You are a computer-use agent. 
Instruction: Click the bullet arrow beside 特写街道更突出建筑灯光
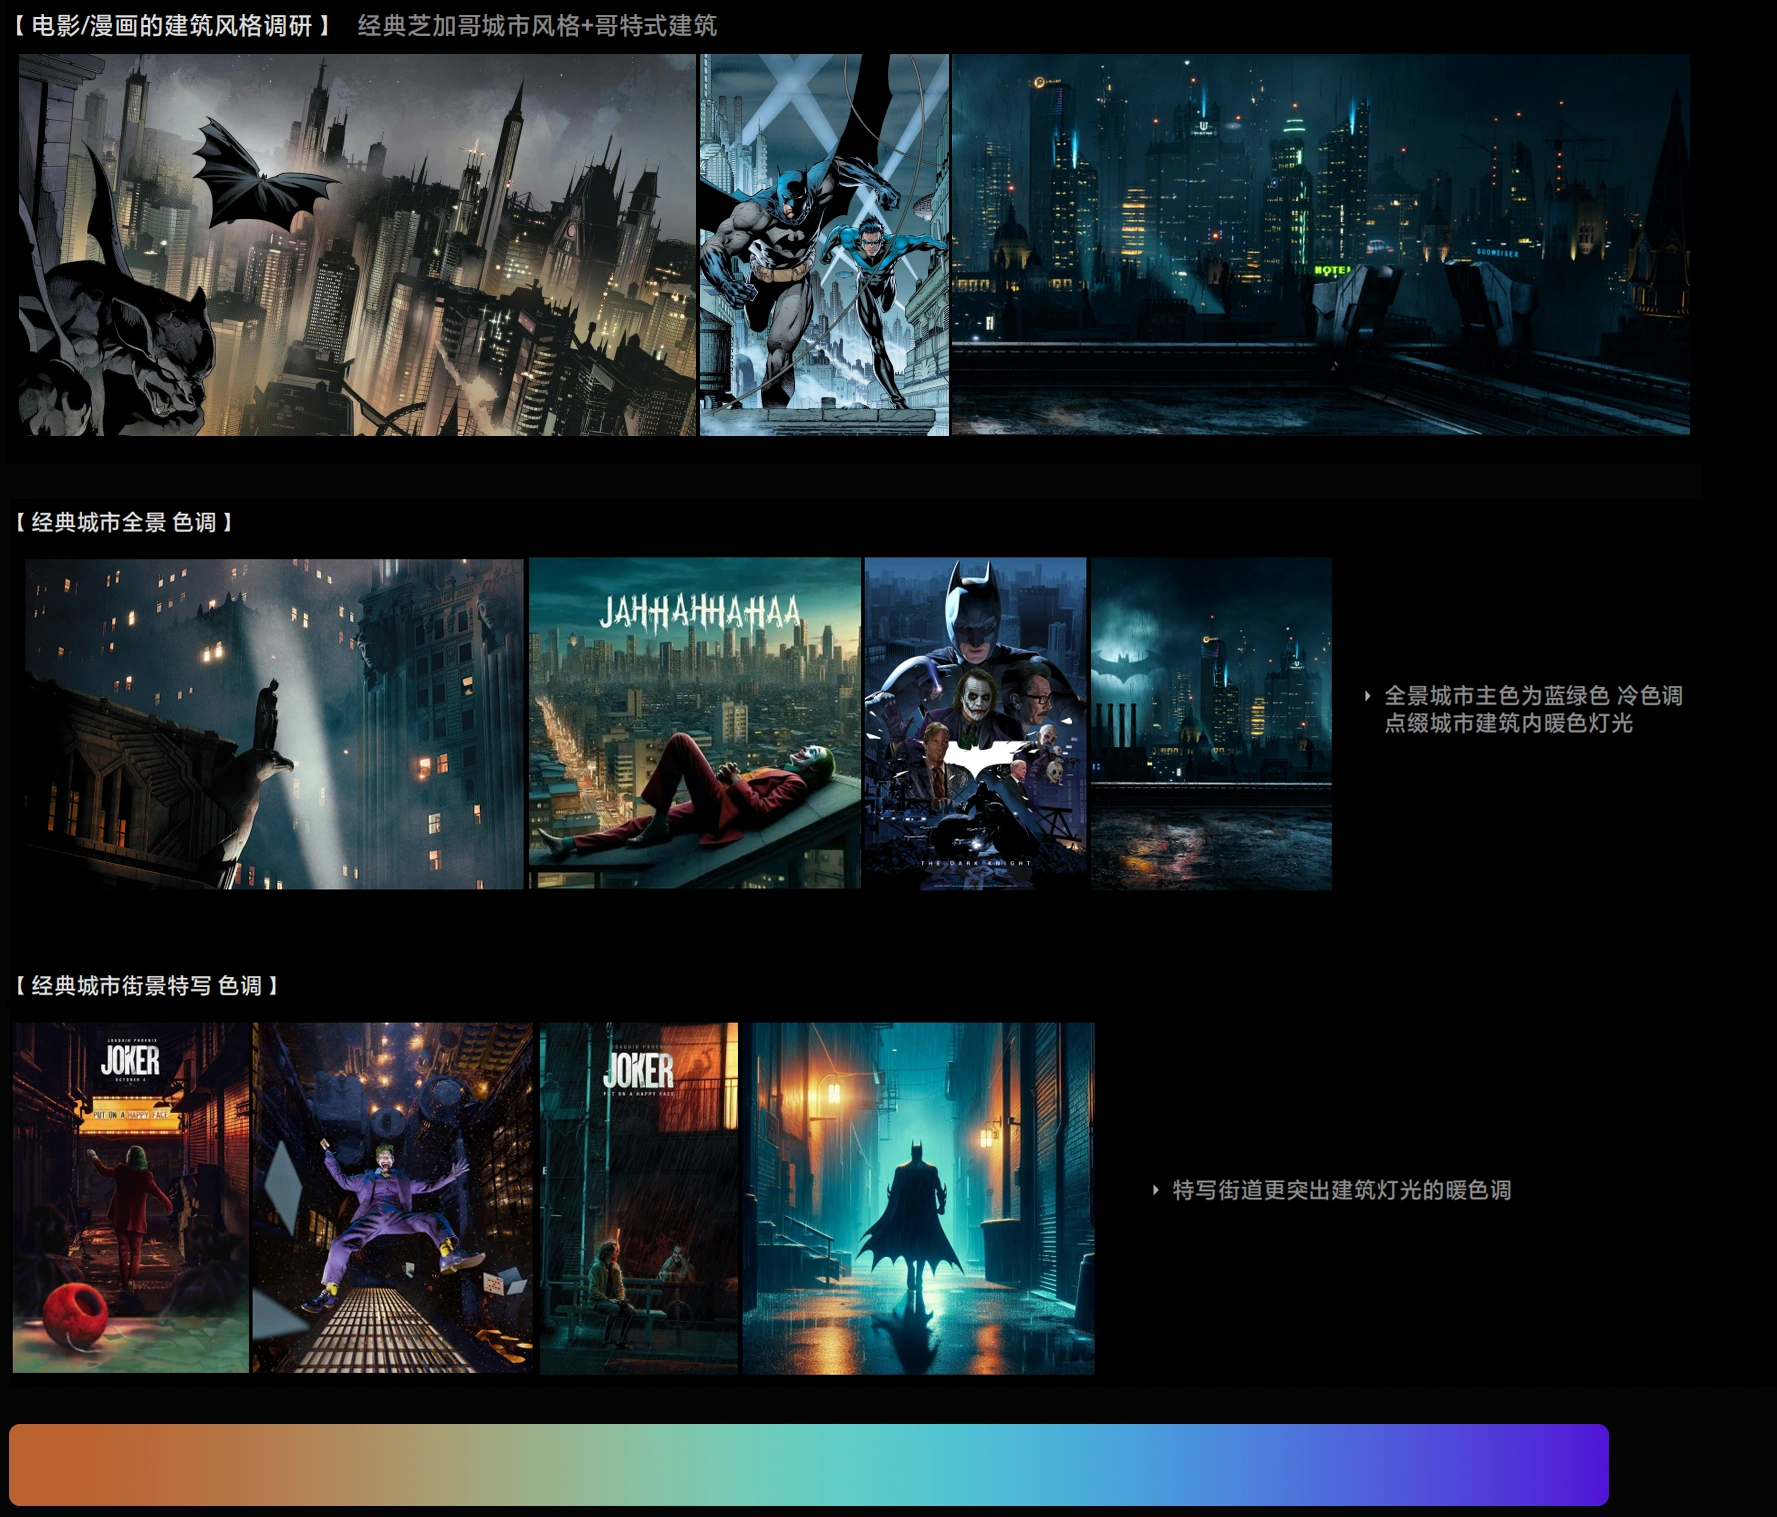[1156, 1190]
